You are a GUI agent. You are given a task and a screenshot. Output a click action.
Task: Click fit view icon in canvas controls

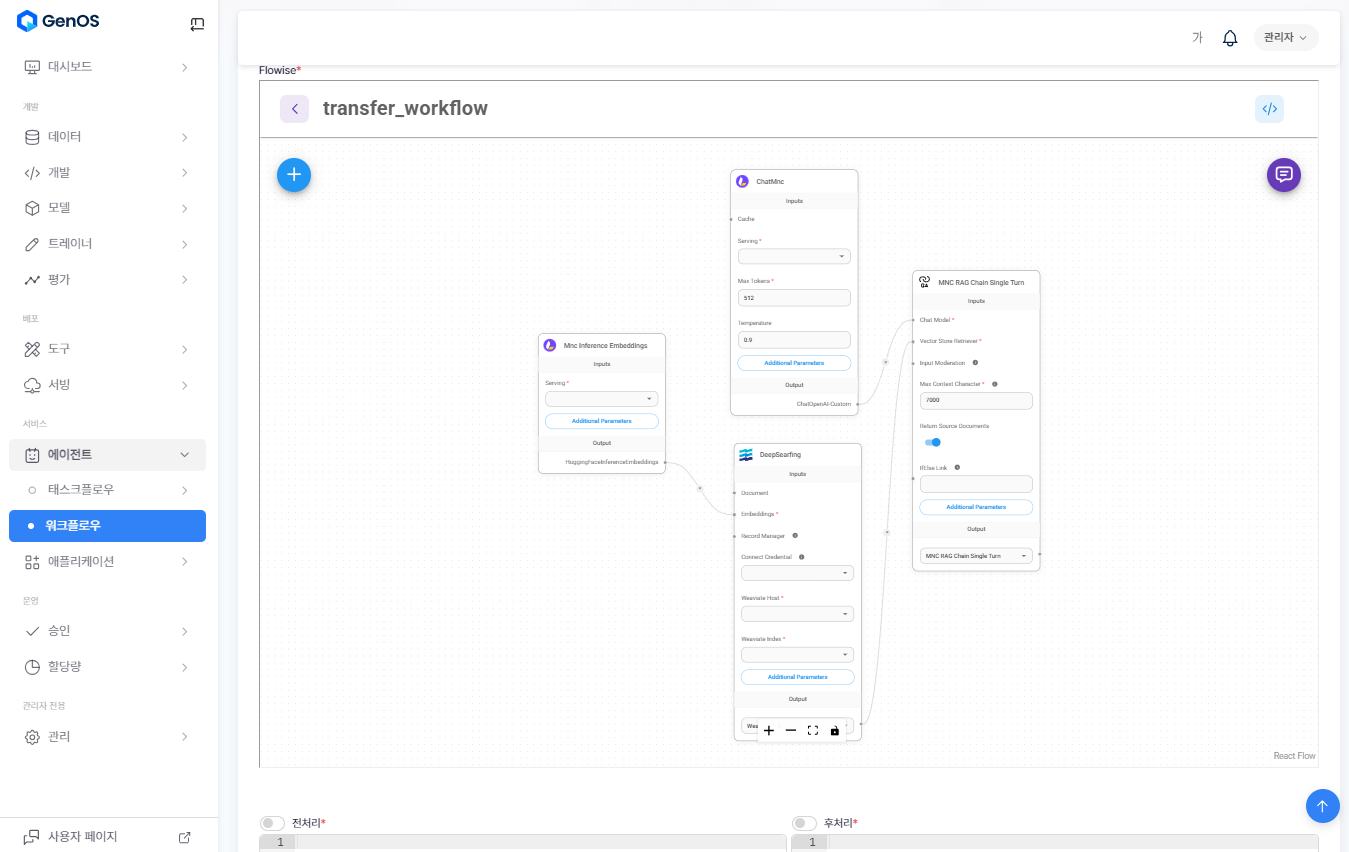pos(813,731)
